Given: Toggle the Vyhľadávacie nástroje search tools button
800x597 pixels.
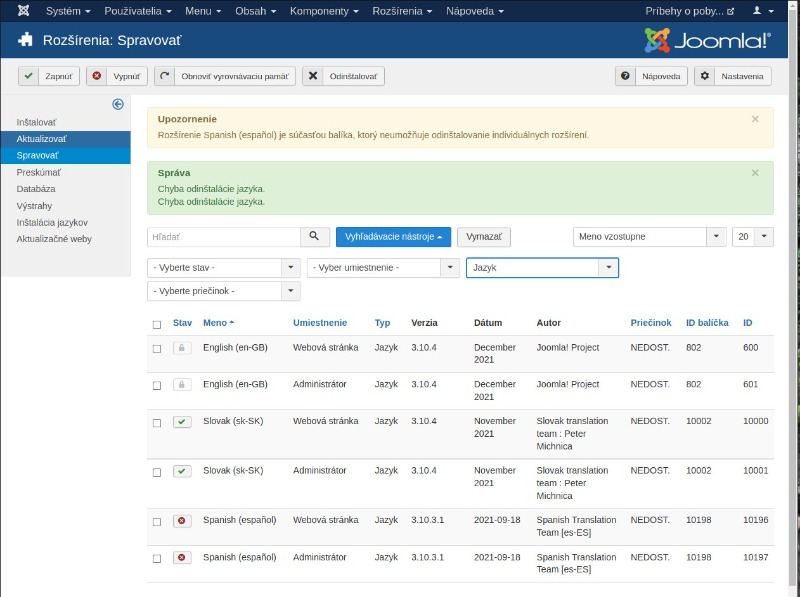Looking at the screenshot, I should tap(393, 237).
